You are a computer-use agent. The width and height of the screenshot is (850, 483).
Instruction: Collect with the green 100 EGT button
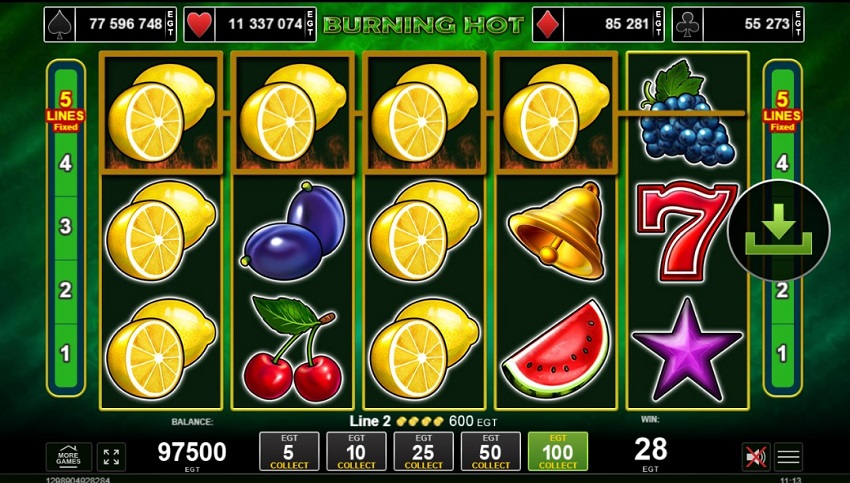pos(558,451)
